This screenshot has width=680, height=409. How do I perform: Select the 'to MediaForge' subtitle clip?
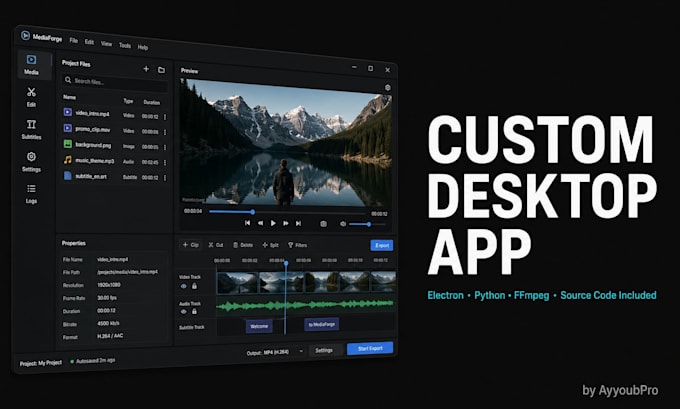pos(321,324)
